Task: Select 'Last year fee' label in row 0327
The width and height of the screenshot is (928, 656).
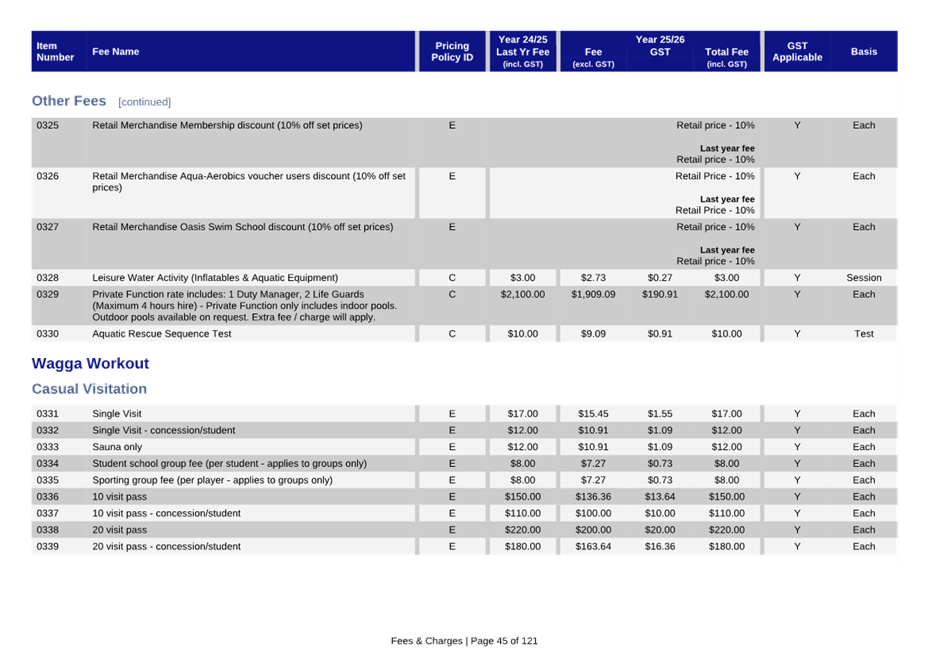Action: point(727,250)
